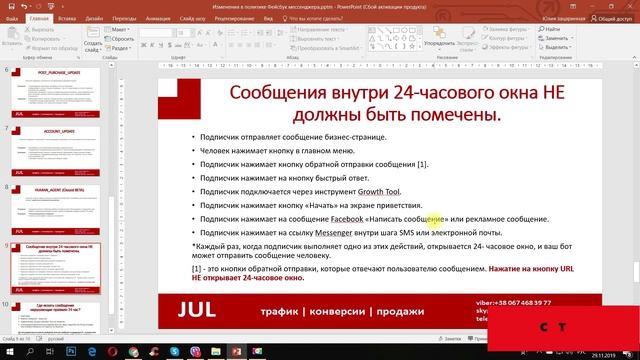Switch to the Слайд-шоу ribbon tab

(193, 18)
